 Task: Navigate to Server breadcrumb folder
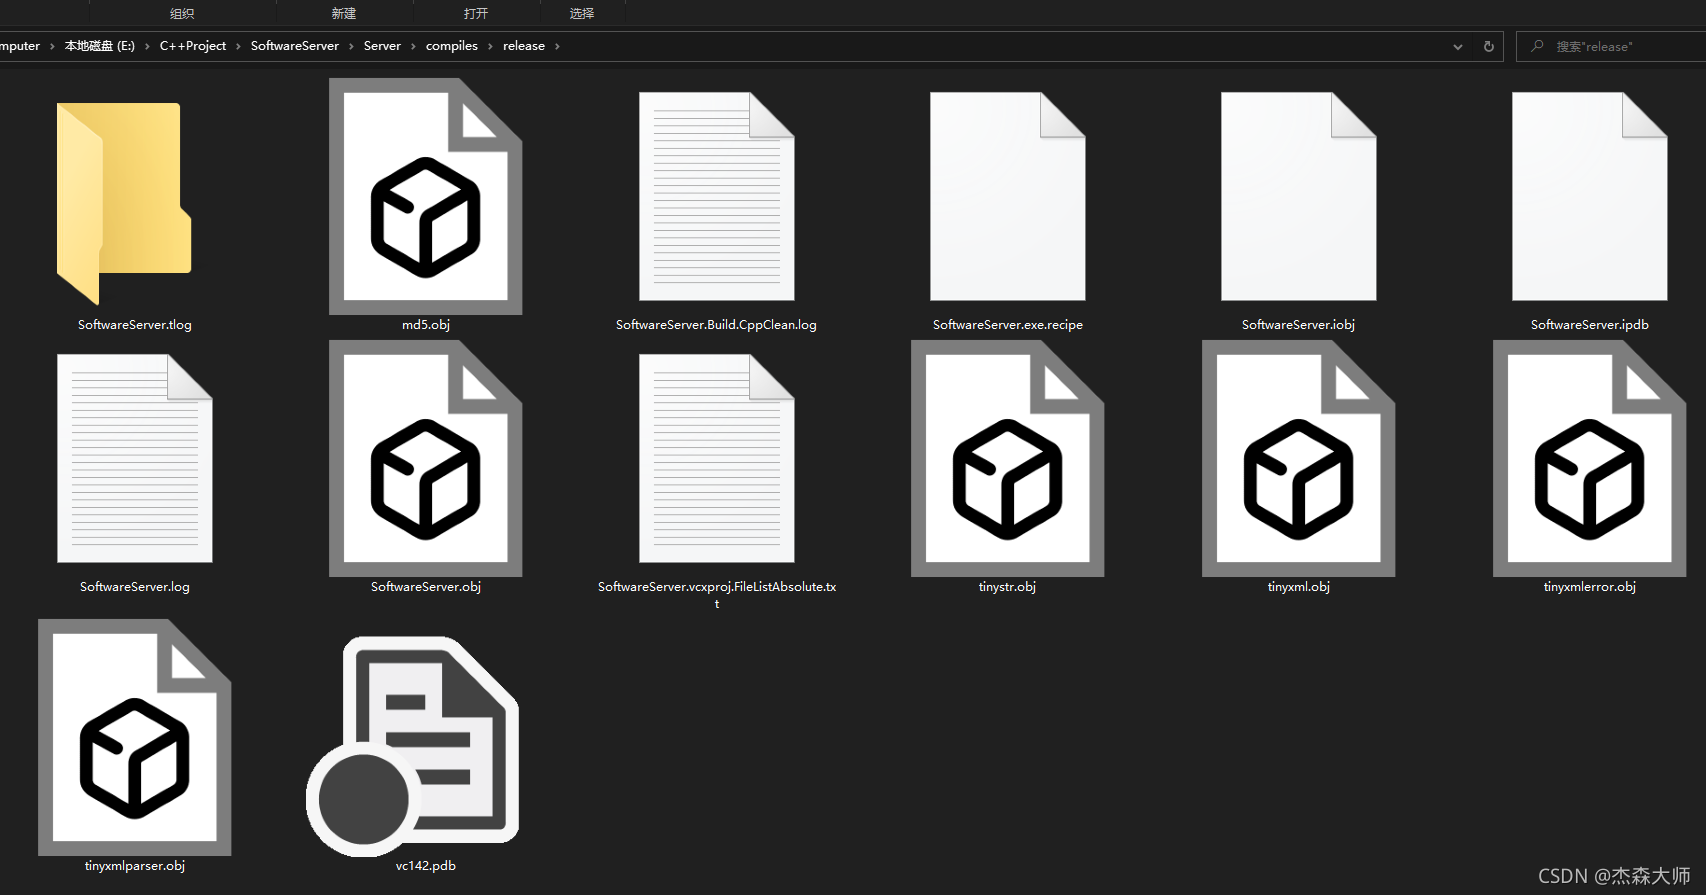click(x=382, y=46)
